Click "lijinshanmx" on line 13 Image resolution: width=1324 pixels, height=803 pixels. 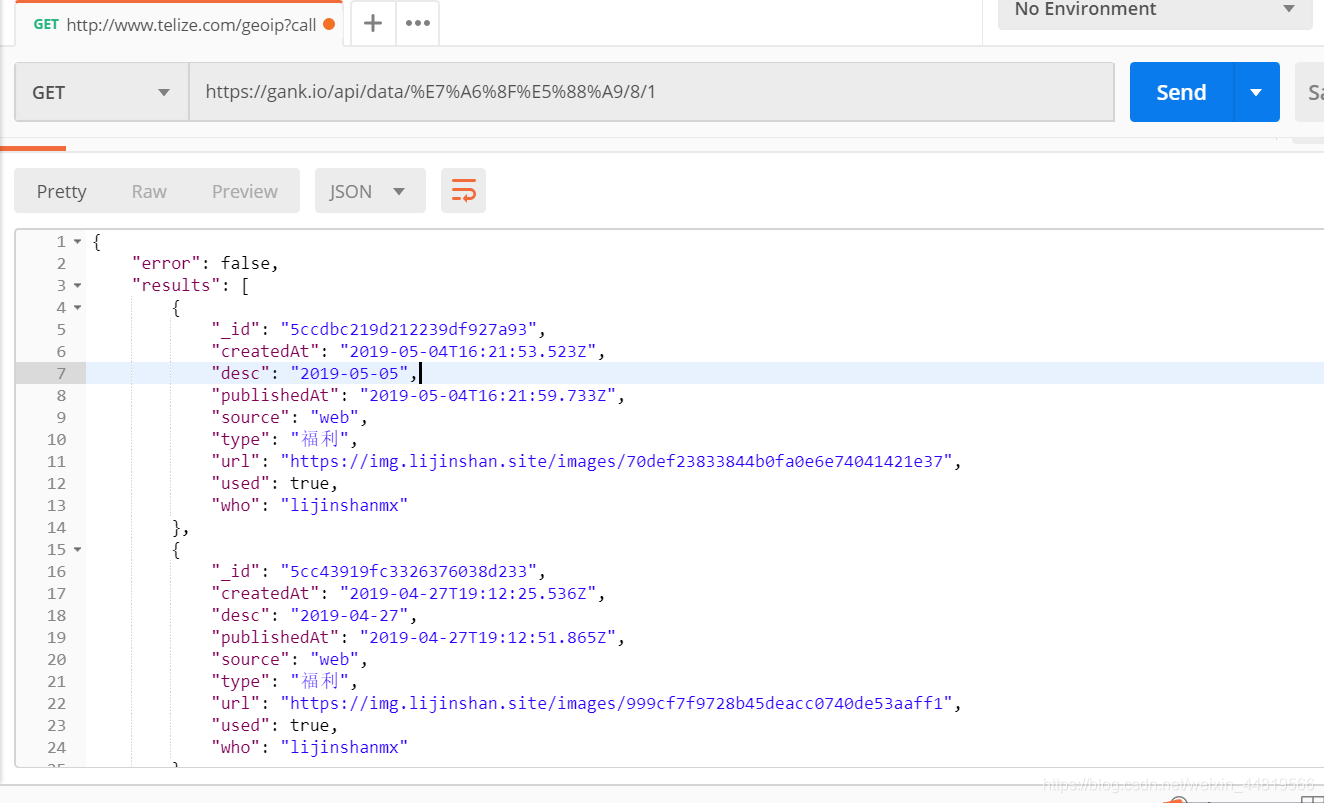pos(345,505)
